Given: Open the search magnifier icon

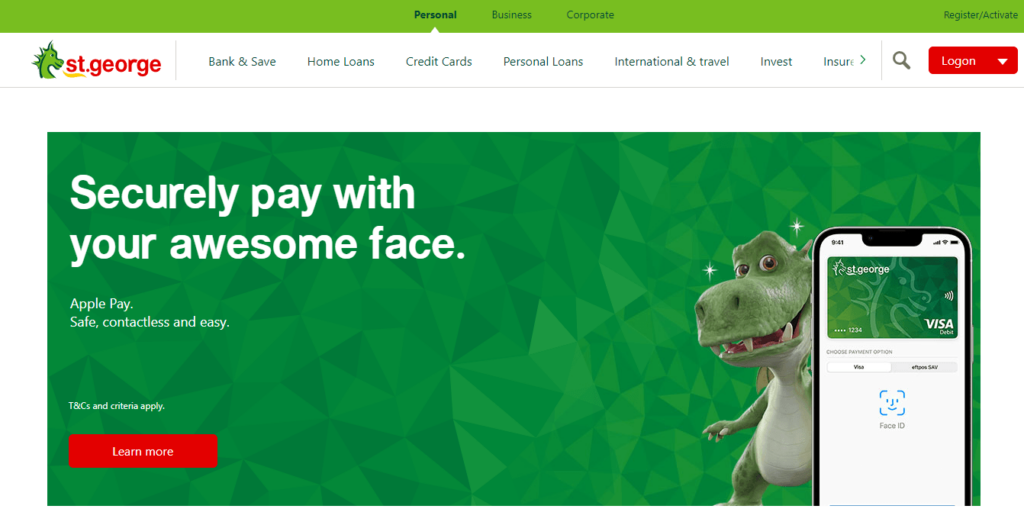Looking at the screenshot, I should [x=901, y=61].
